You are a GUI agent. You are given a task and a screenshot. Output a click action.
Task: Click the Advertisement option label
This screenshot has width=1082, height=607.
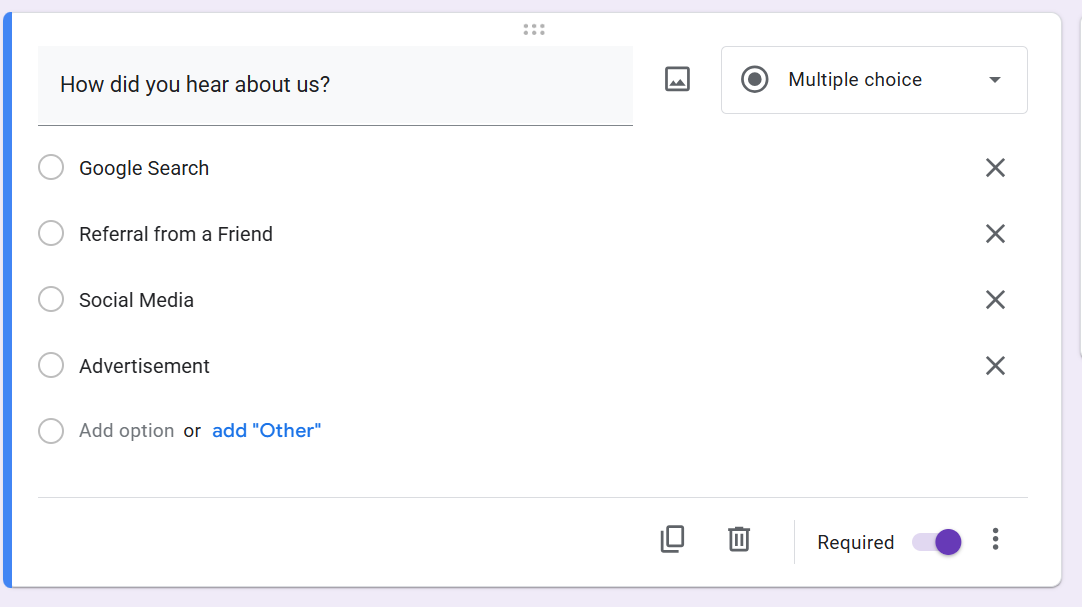143,365
